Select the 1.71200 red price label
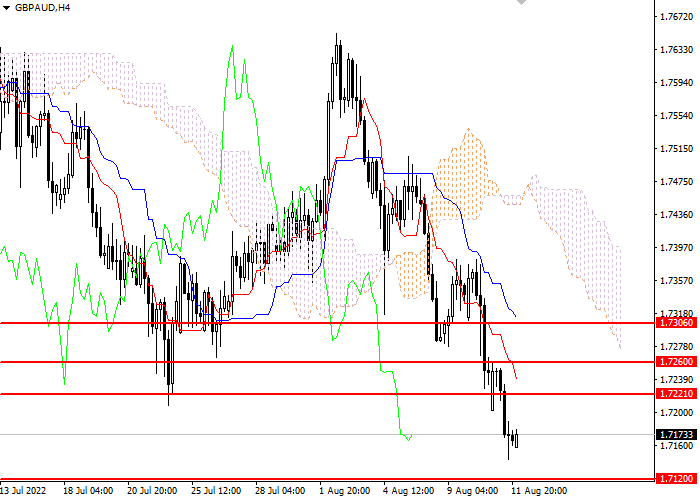Viewport: 700px width, 500px height. (677, 479)
